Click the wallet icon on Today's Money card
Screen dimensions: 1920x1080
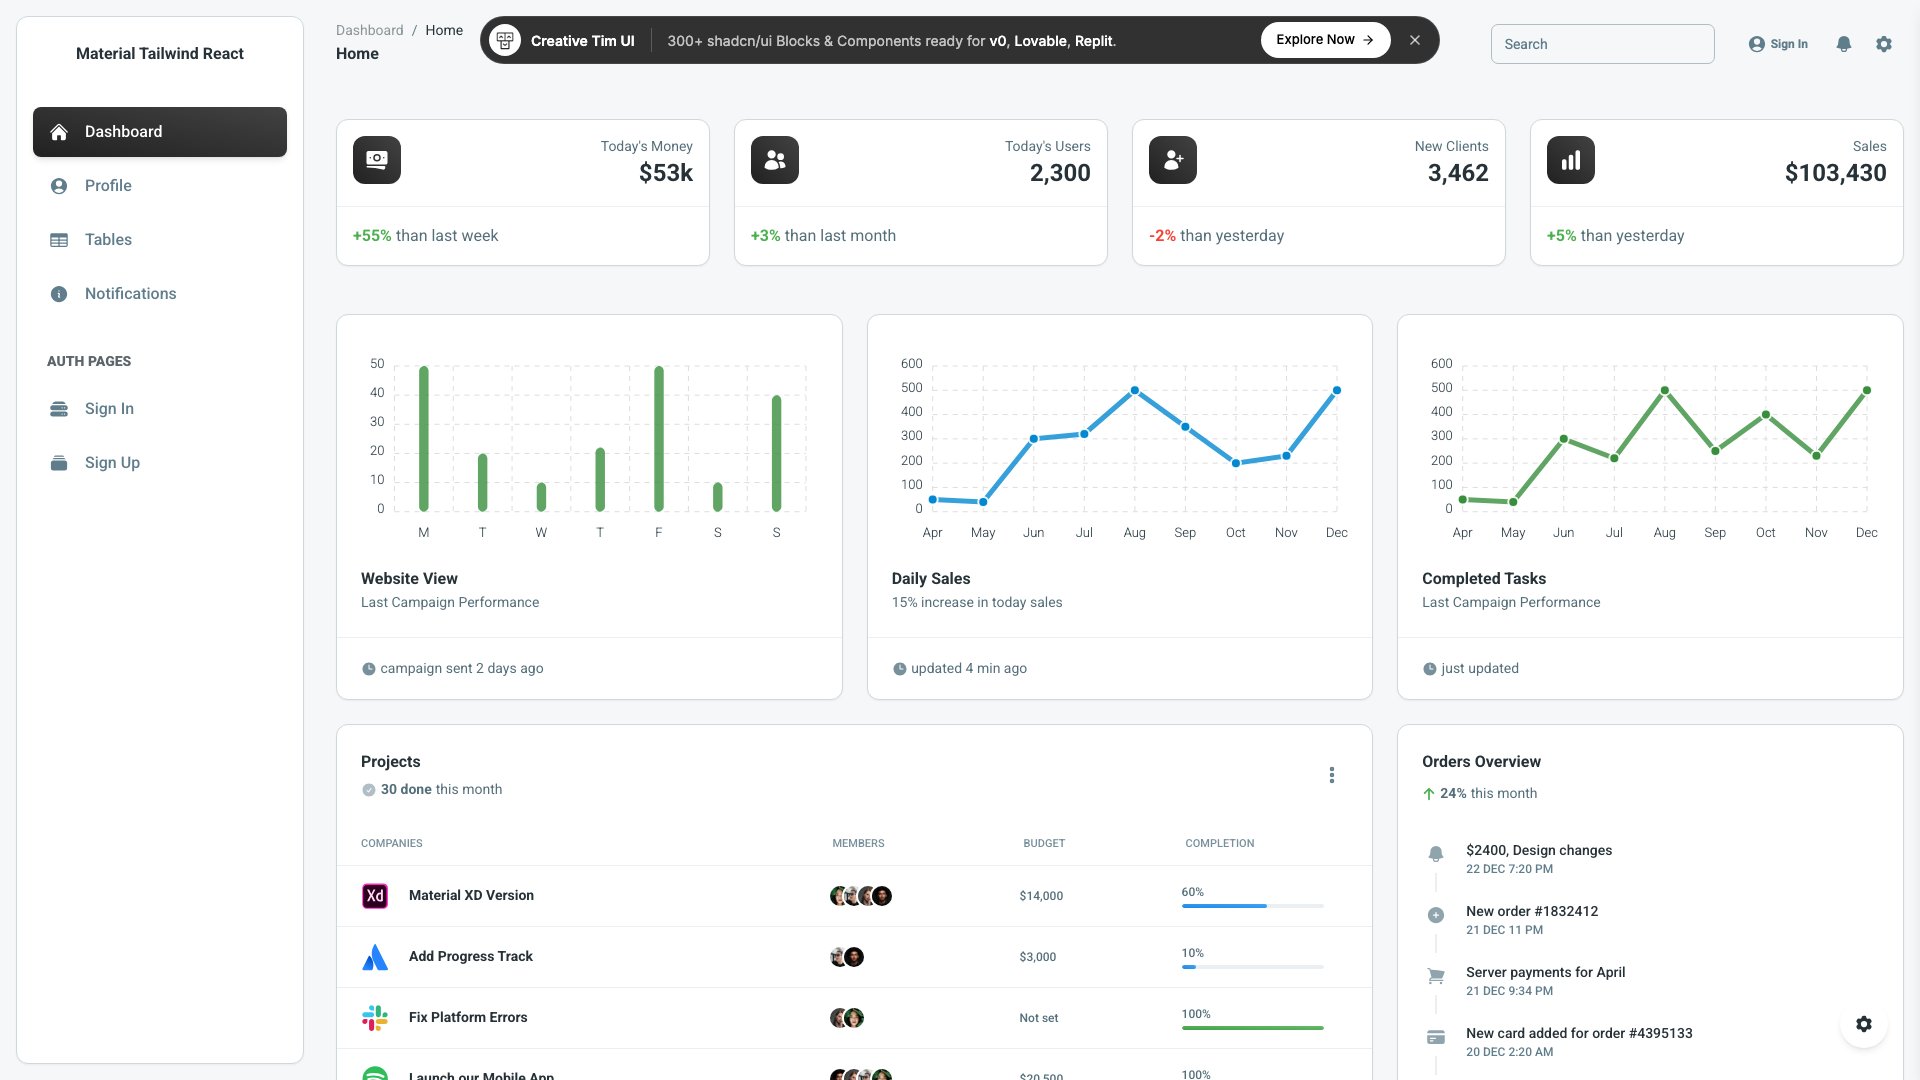[x=375, y=159]
